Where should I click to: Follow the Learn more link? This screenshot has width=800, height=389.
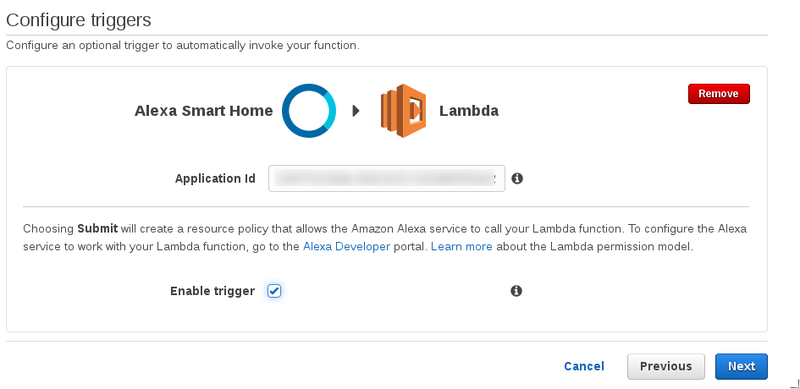[461, 247]
